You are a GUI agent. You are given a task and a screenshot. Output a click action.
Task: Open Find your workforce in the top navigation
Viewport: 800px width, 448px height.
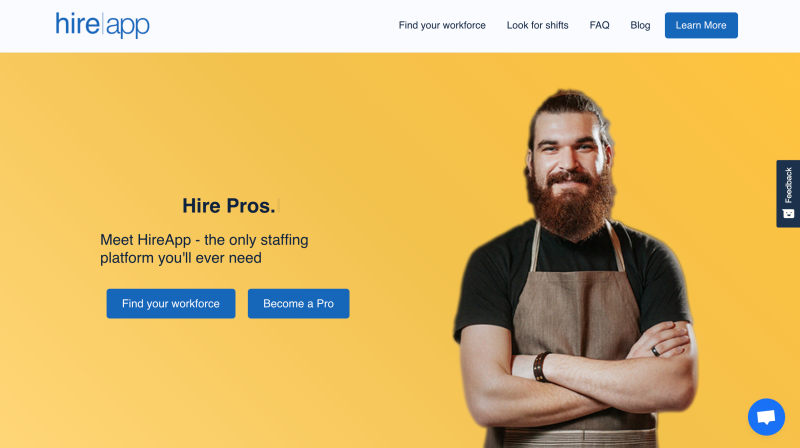(442, 25)
